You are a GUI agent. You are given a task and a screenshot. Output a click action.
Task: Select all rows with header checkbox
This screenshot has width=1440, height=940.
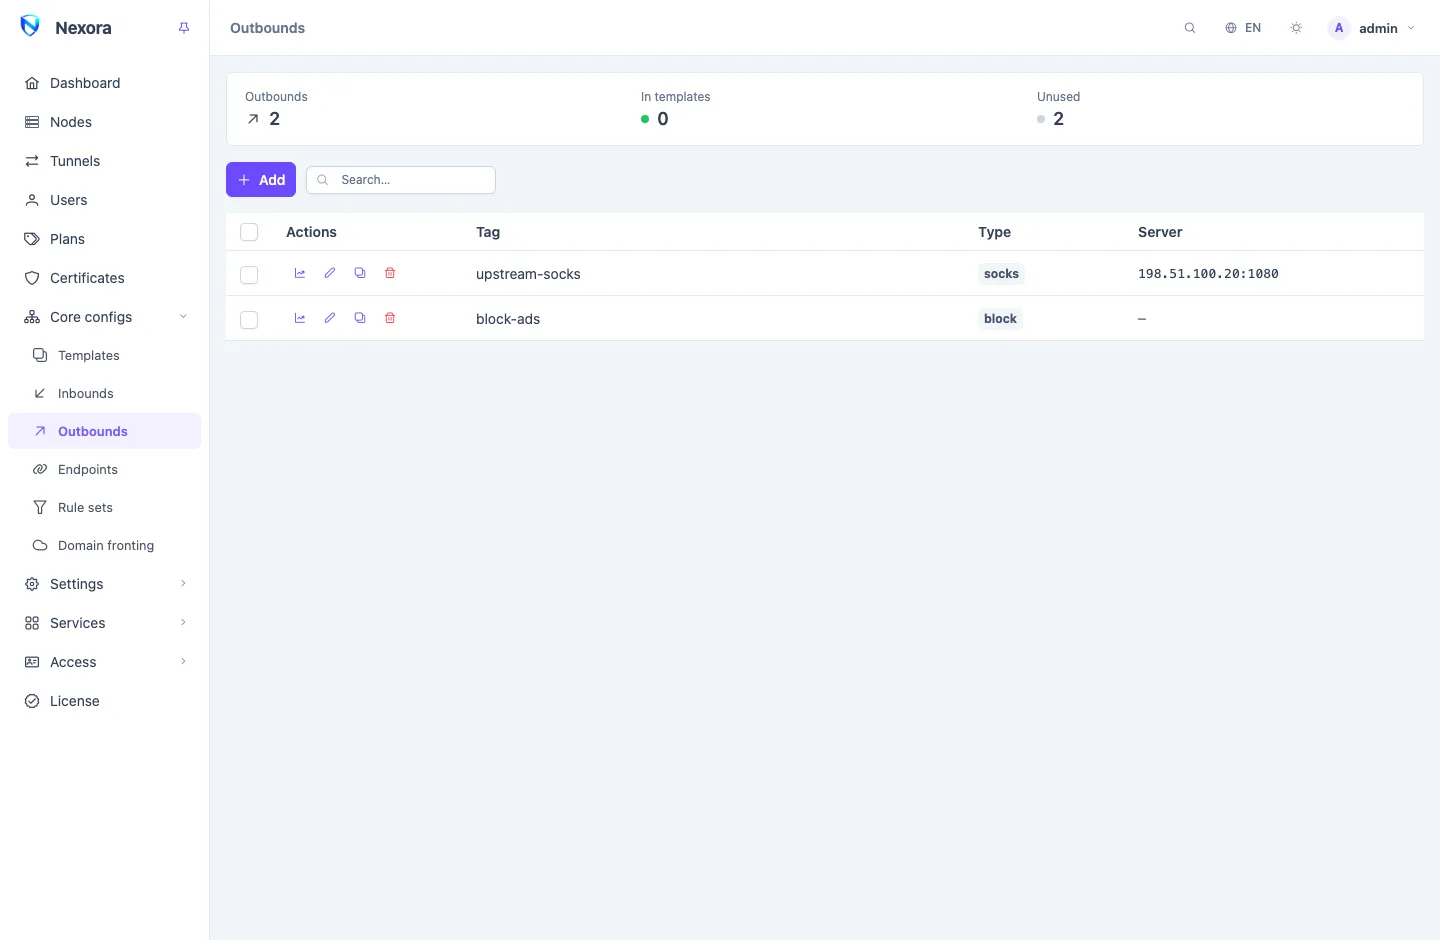click(249, 232)
